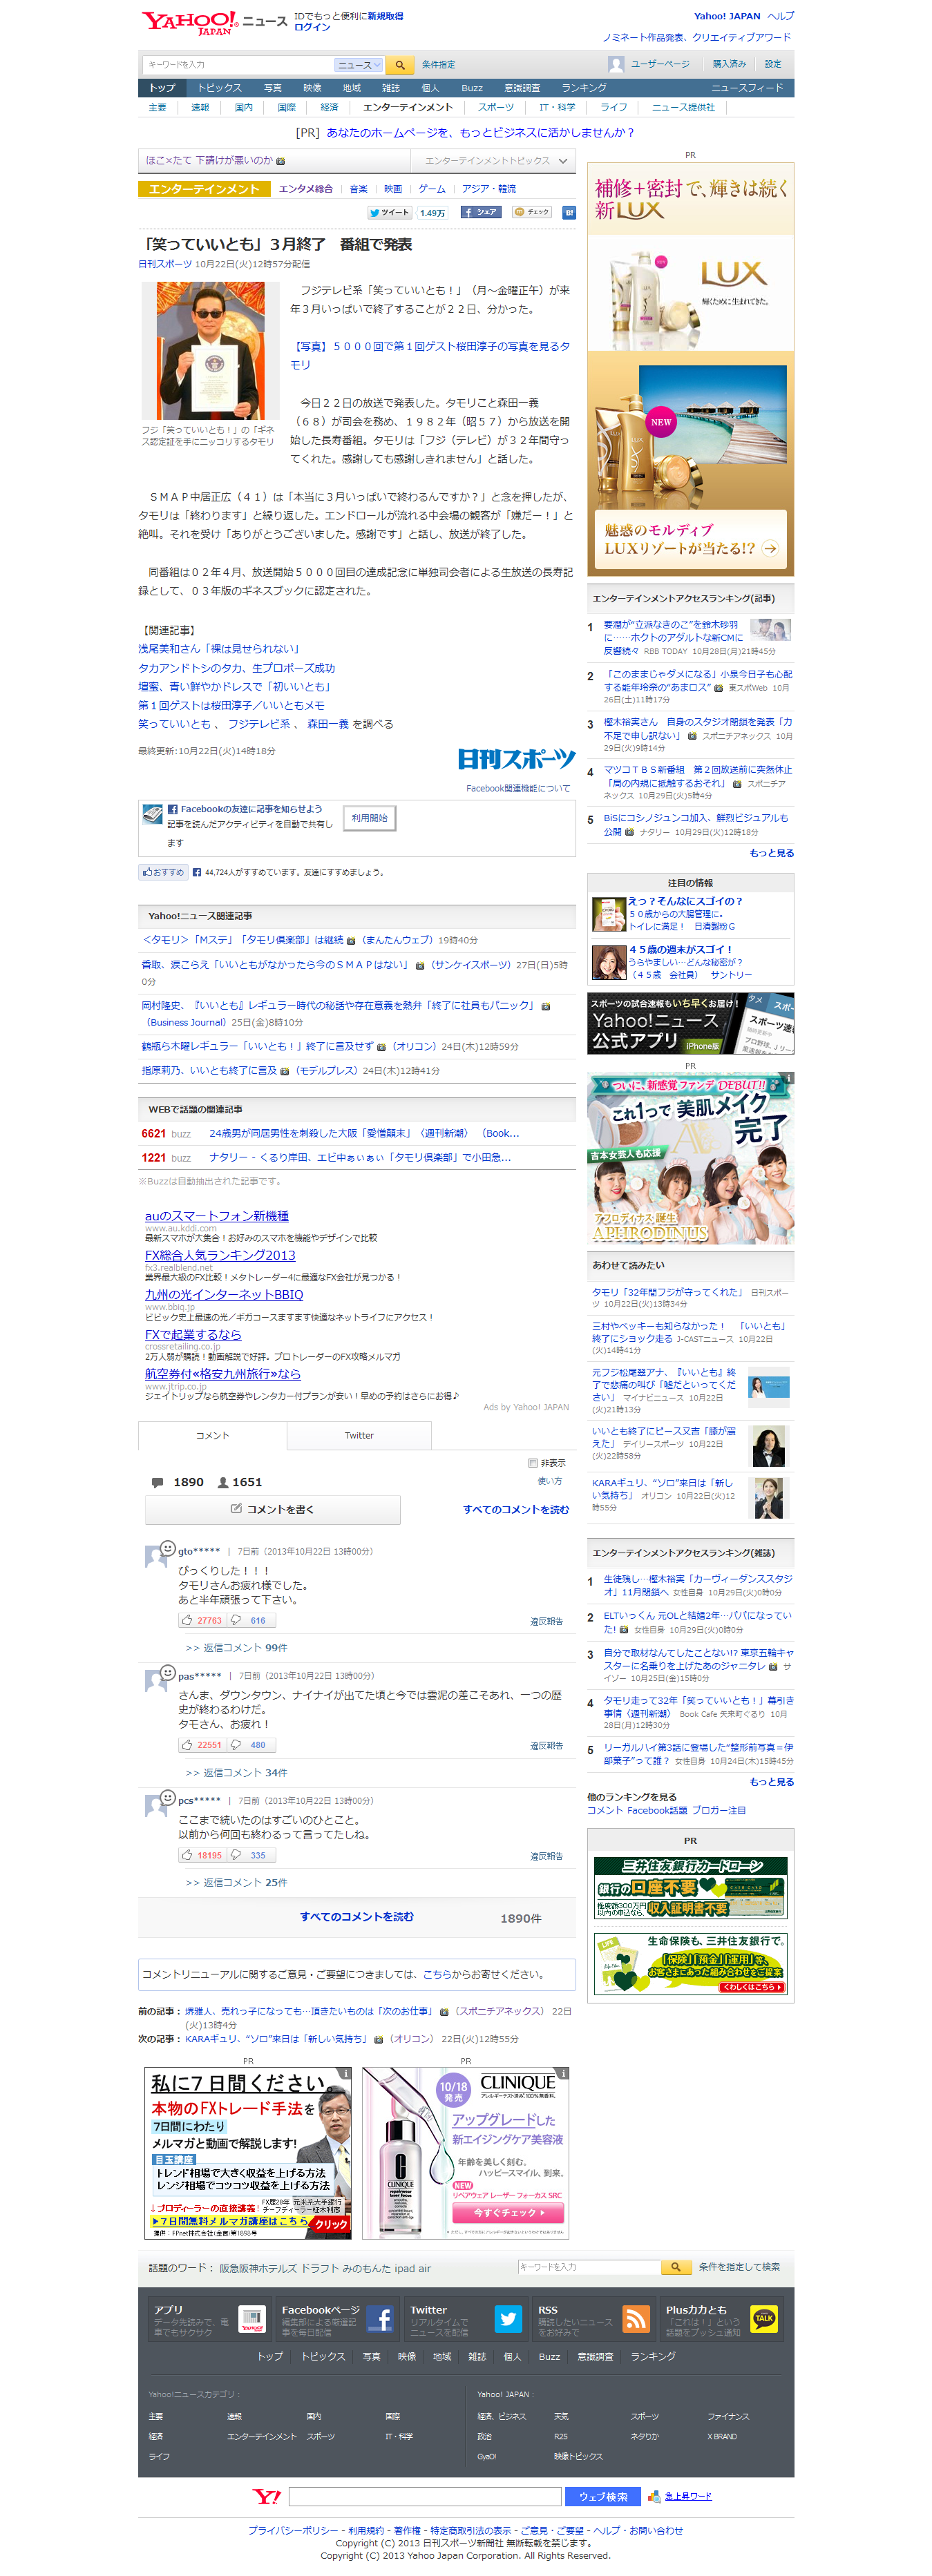Click top keyword search input field
Screen dimensions: 932x2576
coord(236,65)
